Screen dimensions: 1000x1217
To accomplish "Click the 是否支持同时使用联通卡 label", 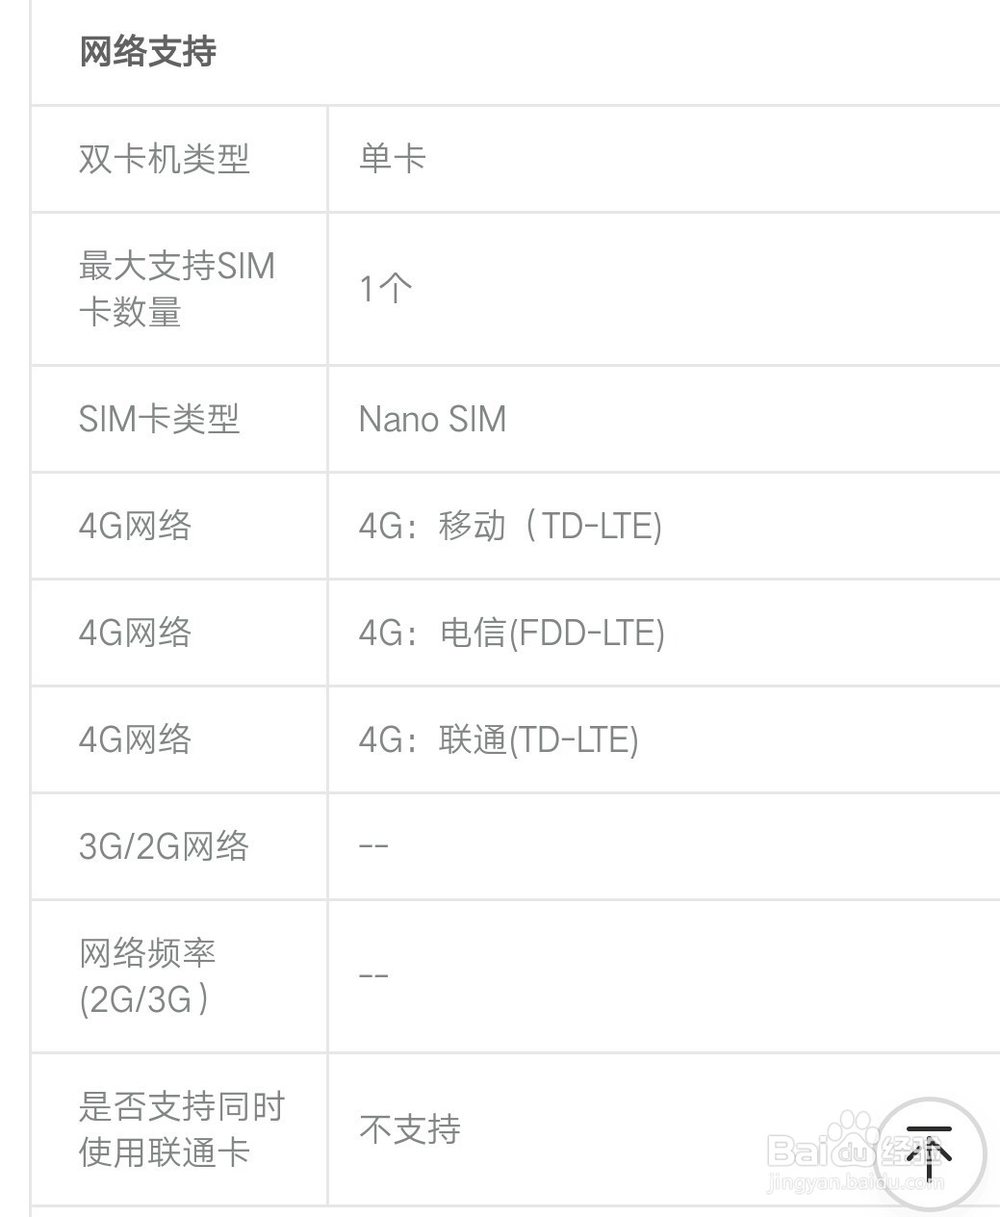I will [181, 1129].
